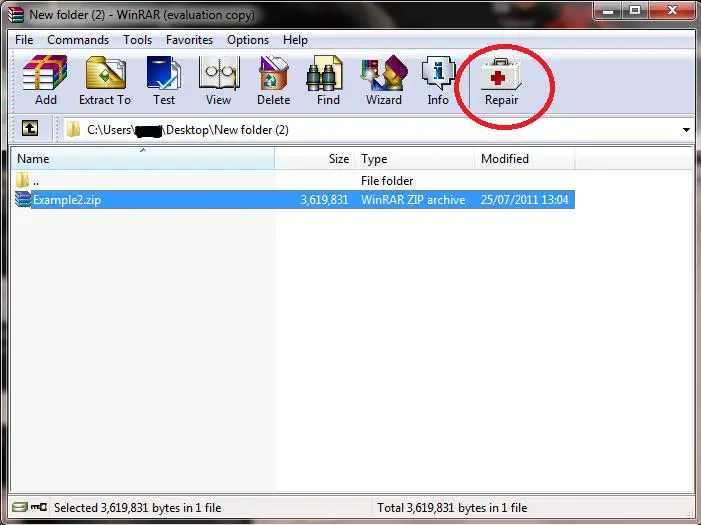Maximize the WinRAR window
701x525 pixels.
tap(635, 11)
